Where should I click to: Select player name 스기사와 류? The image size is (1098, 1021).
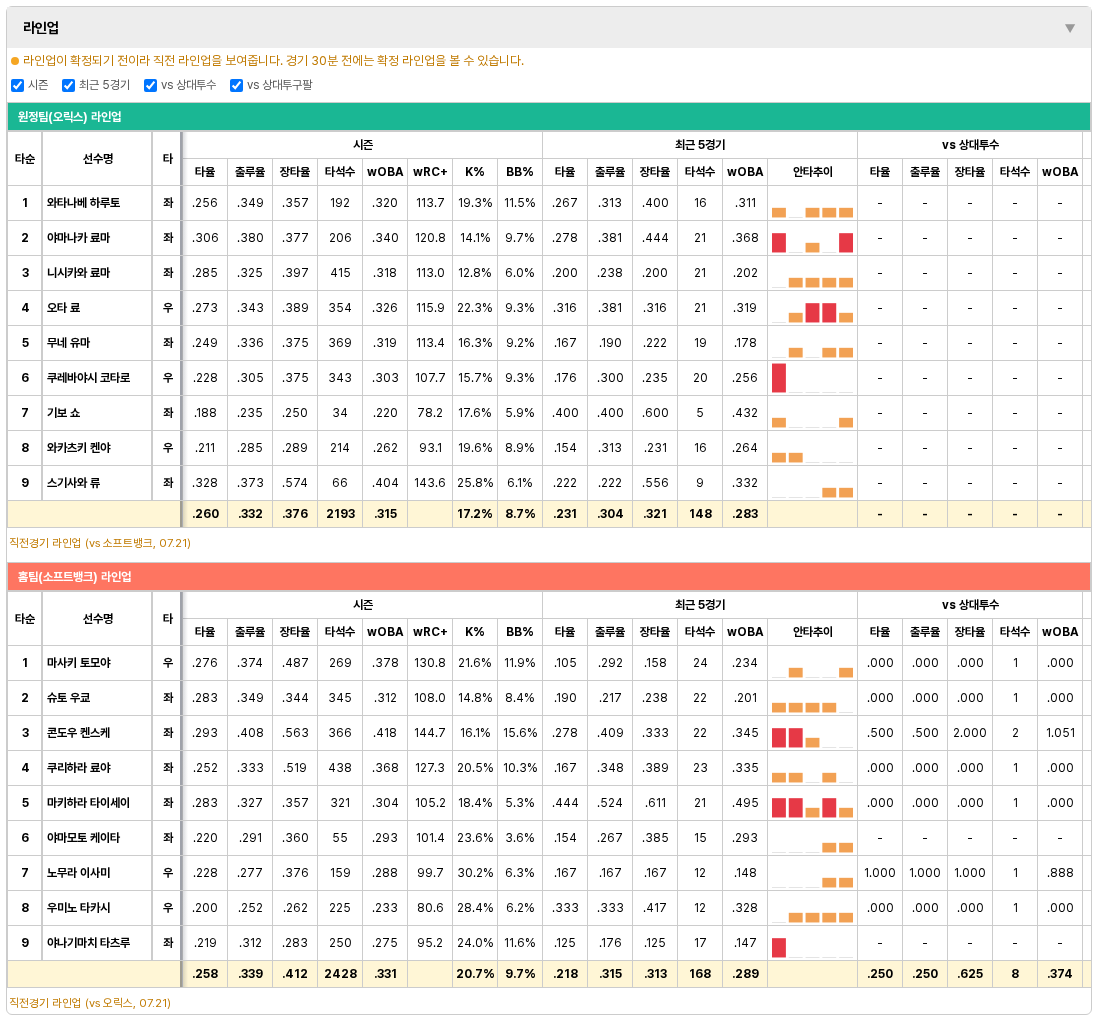click(x=74, y=482)
